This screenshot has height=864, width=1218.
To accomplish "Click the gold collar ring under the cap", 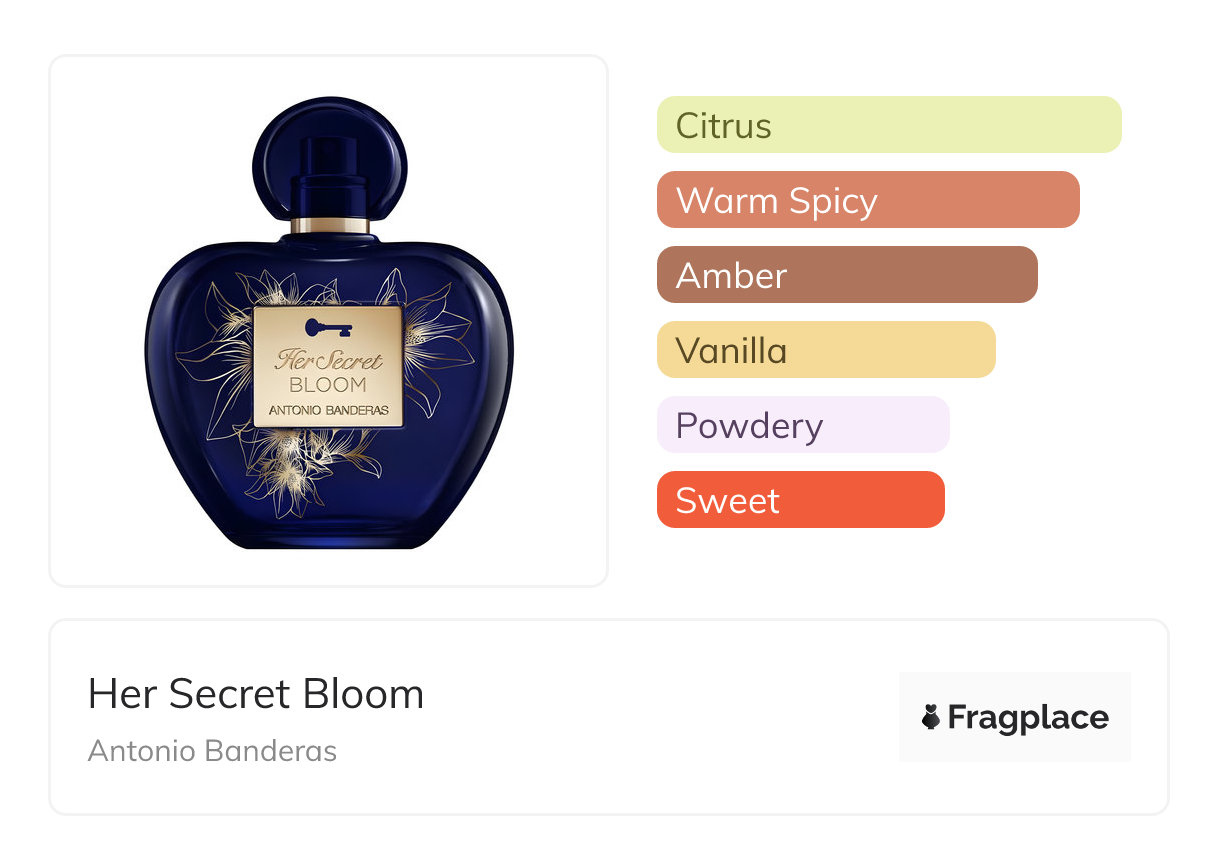I will point(329,223).
